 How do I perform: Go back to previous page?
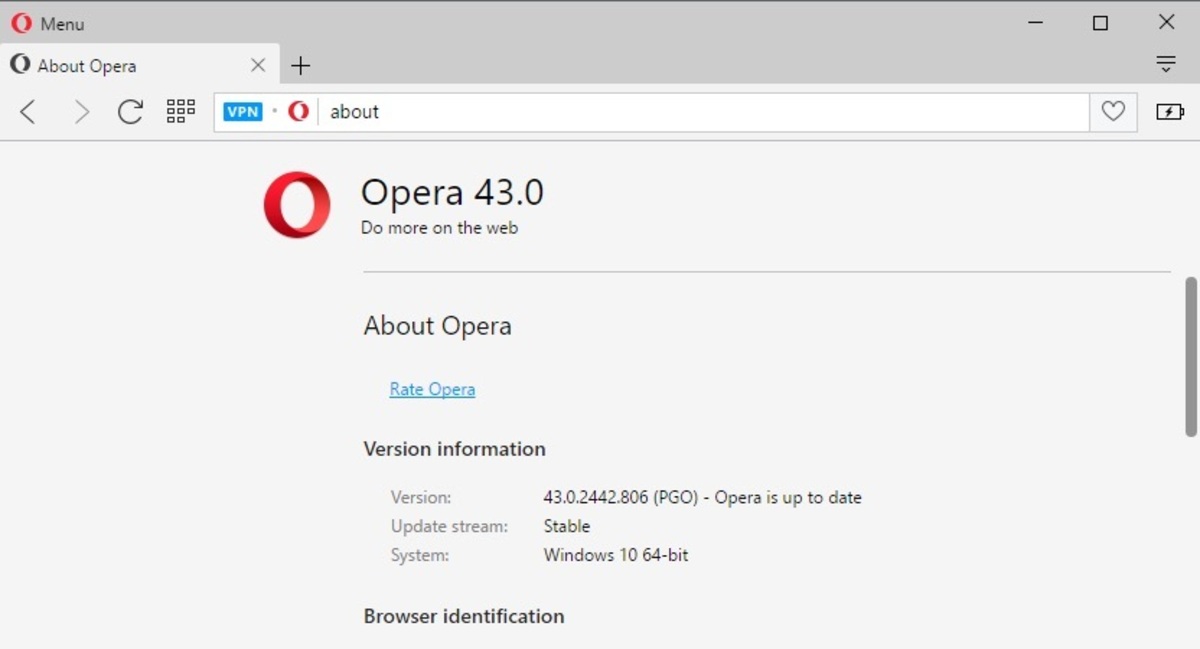click(28, 112)
